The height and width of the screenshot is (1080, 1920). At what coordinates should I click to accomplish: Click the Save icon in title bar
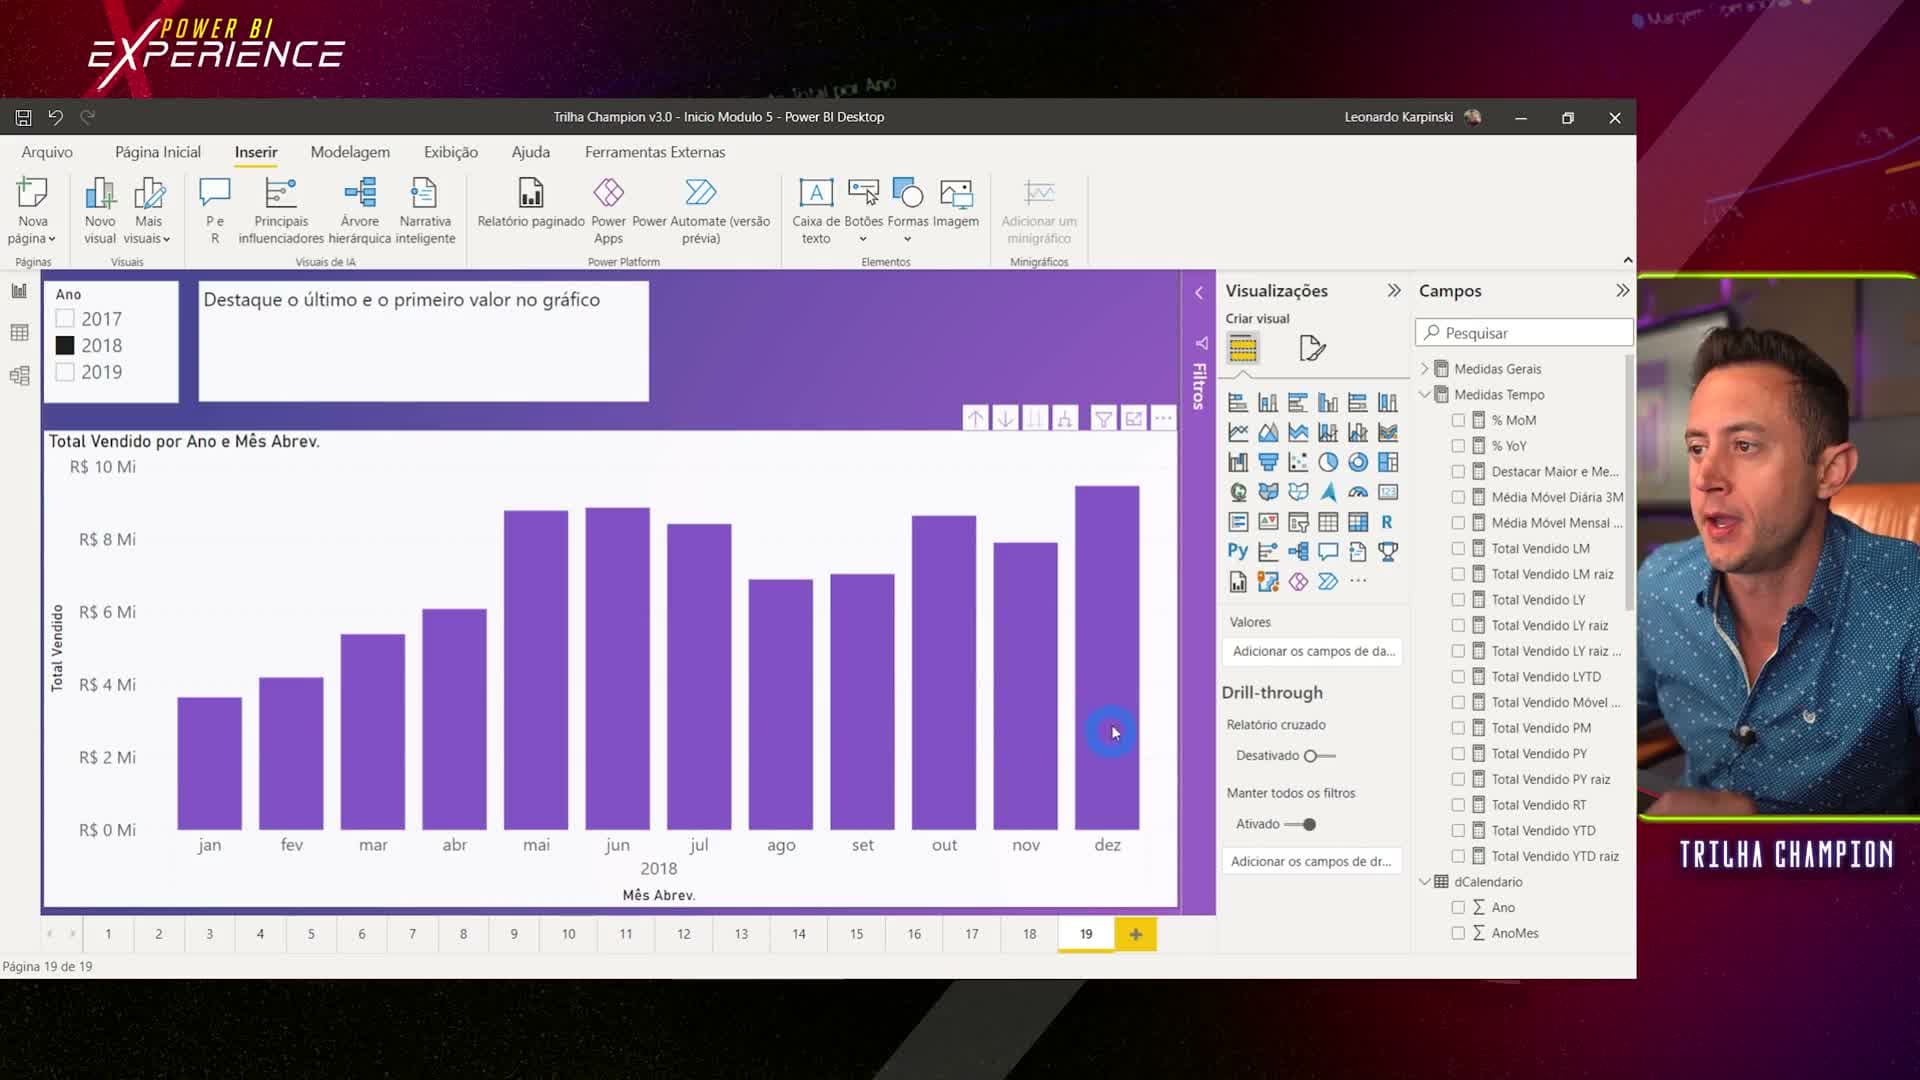tap(23, 117)
